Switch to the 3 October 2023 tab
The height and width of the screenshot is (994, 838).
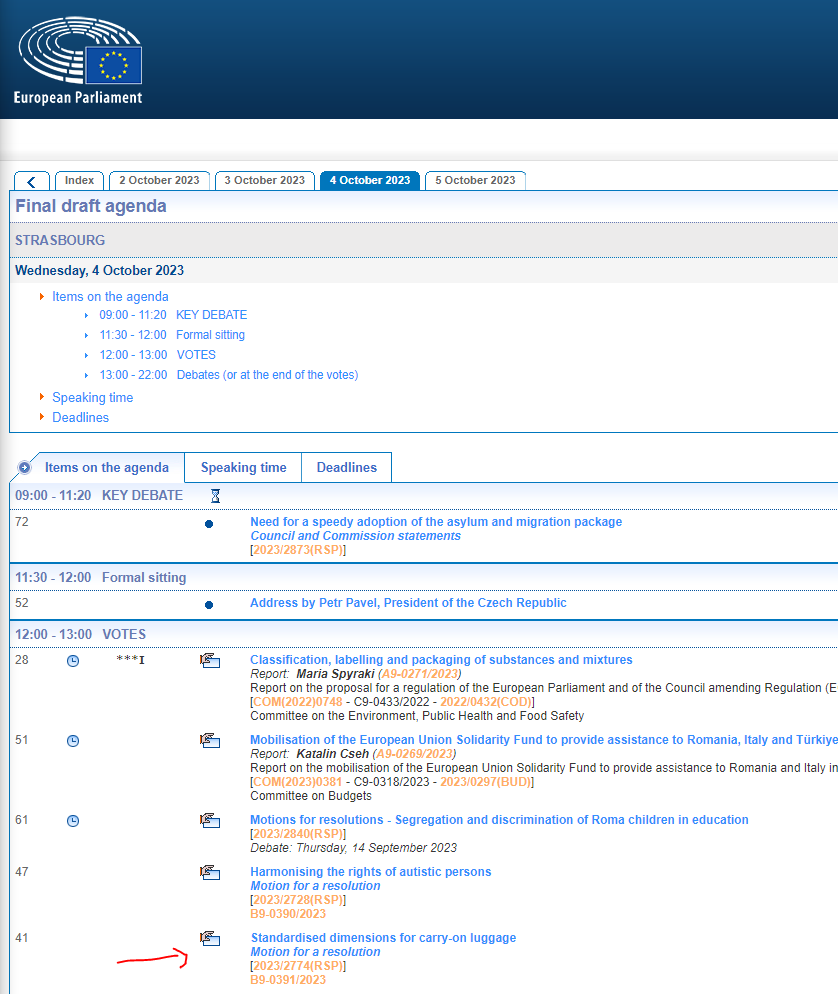click(264, 180)
